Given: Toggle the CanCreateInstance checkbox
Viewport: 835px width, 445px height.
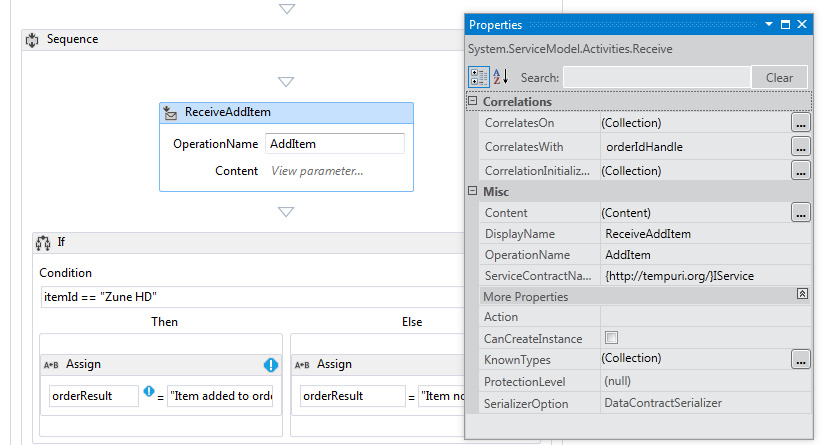Looking at the screenshot, I should point(611,338).
